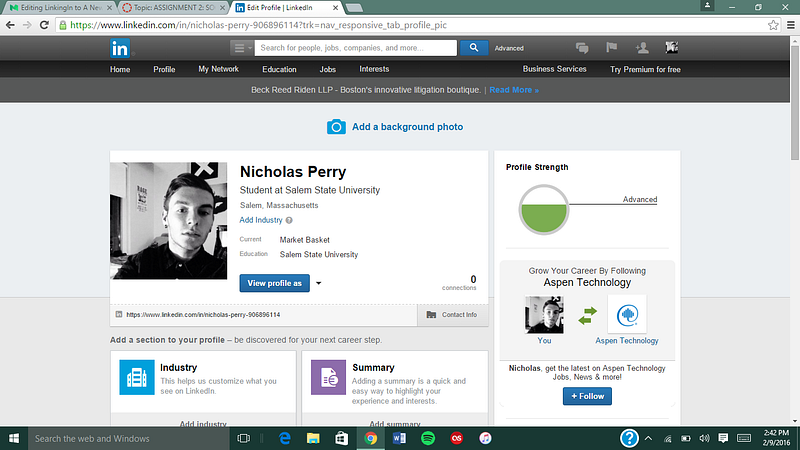Click the Nicholas Perry name heading
The height and width of the screenshot is (450, 800).
[x=293, y=172]
